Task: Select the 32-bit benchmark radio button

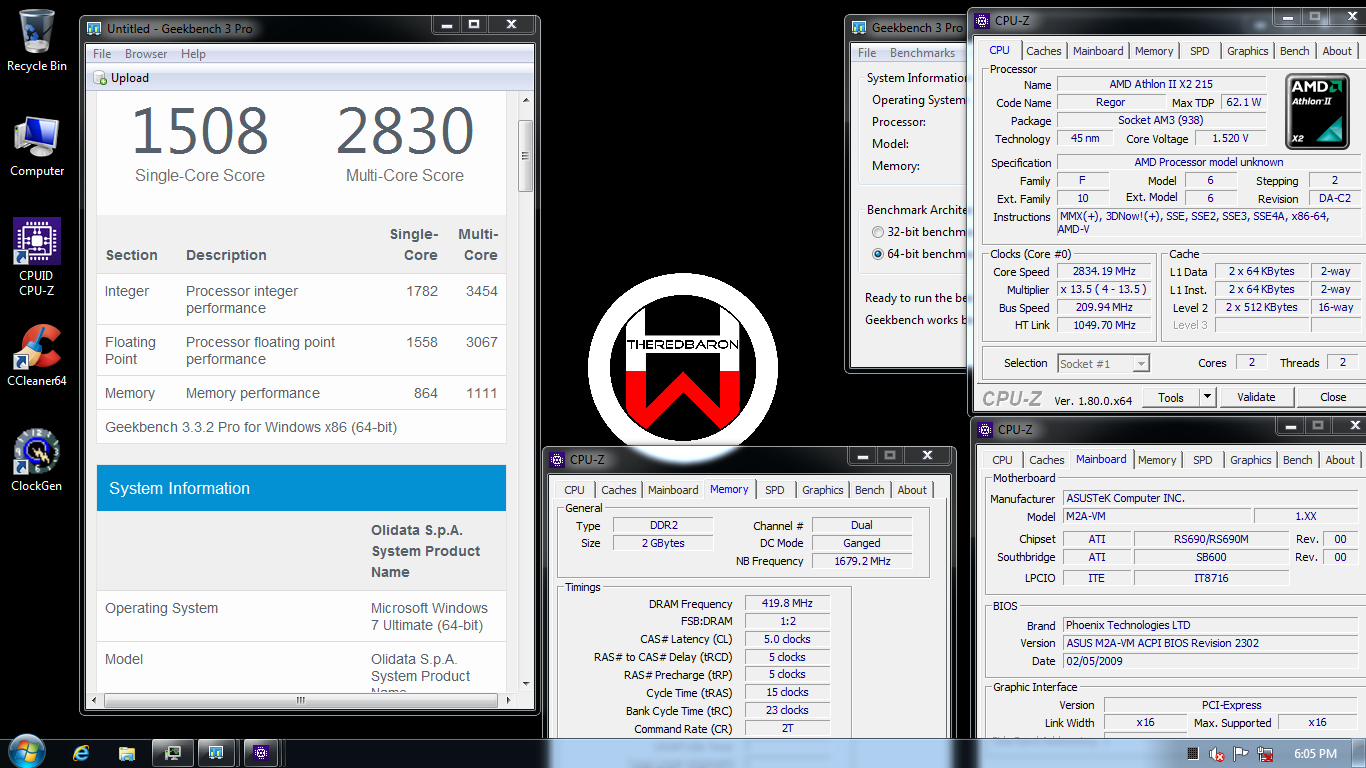Action: [878, 232]
